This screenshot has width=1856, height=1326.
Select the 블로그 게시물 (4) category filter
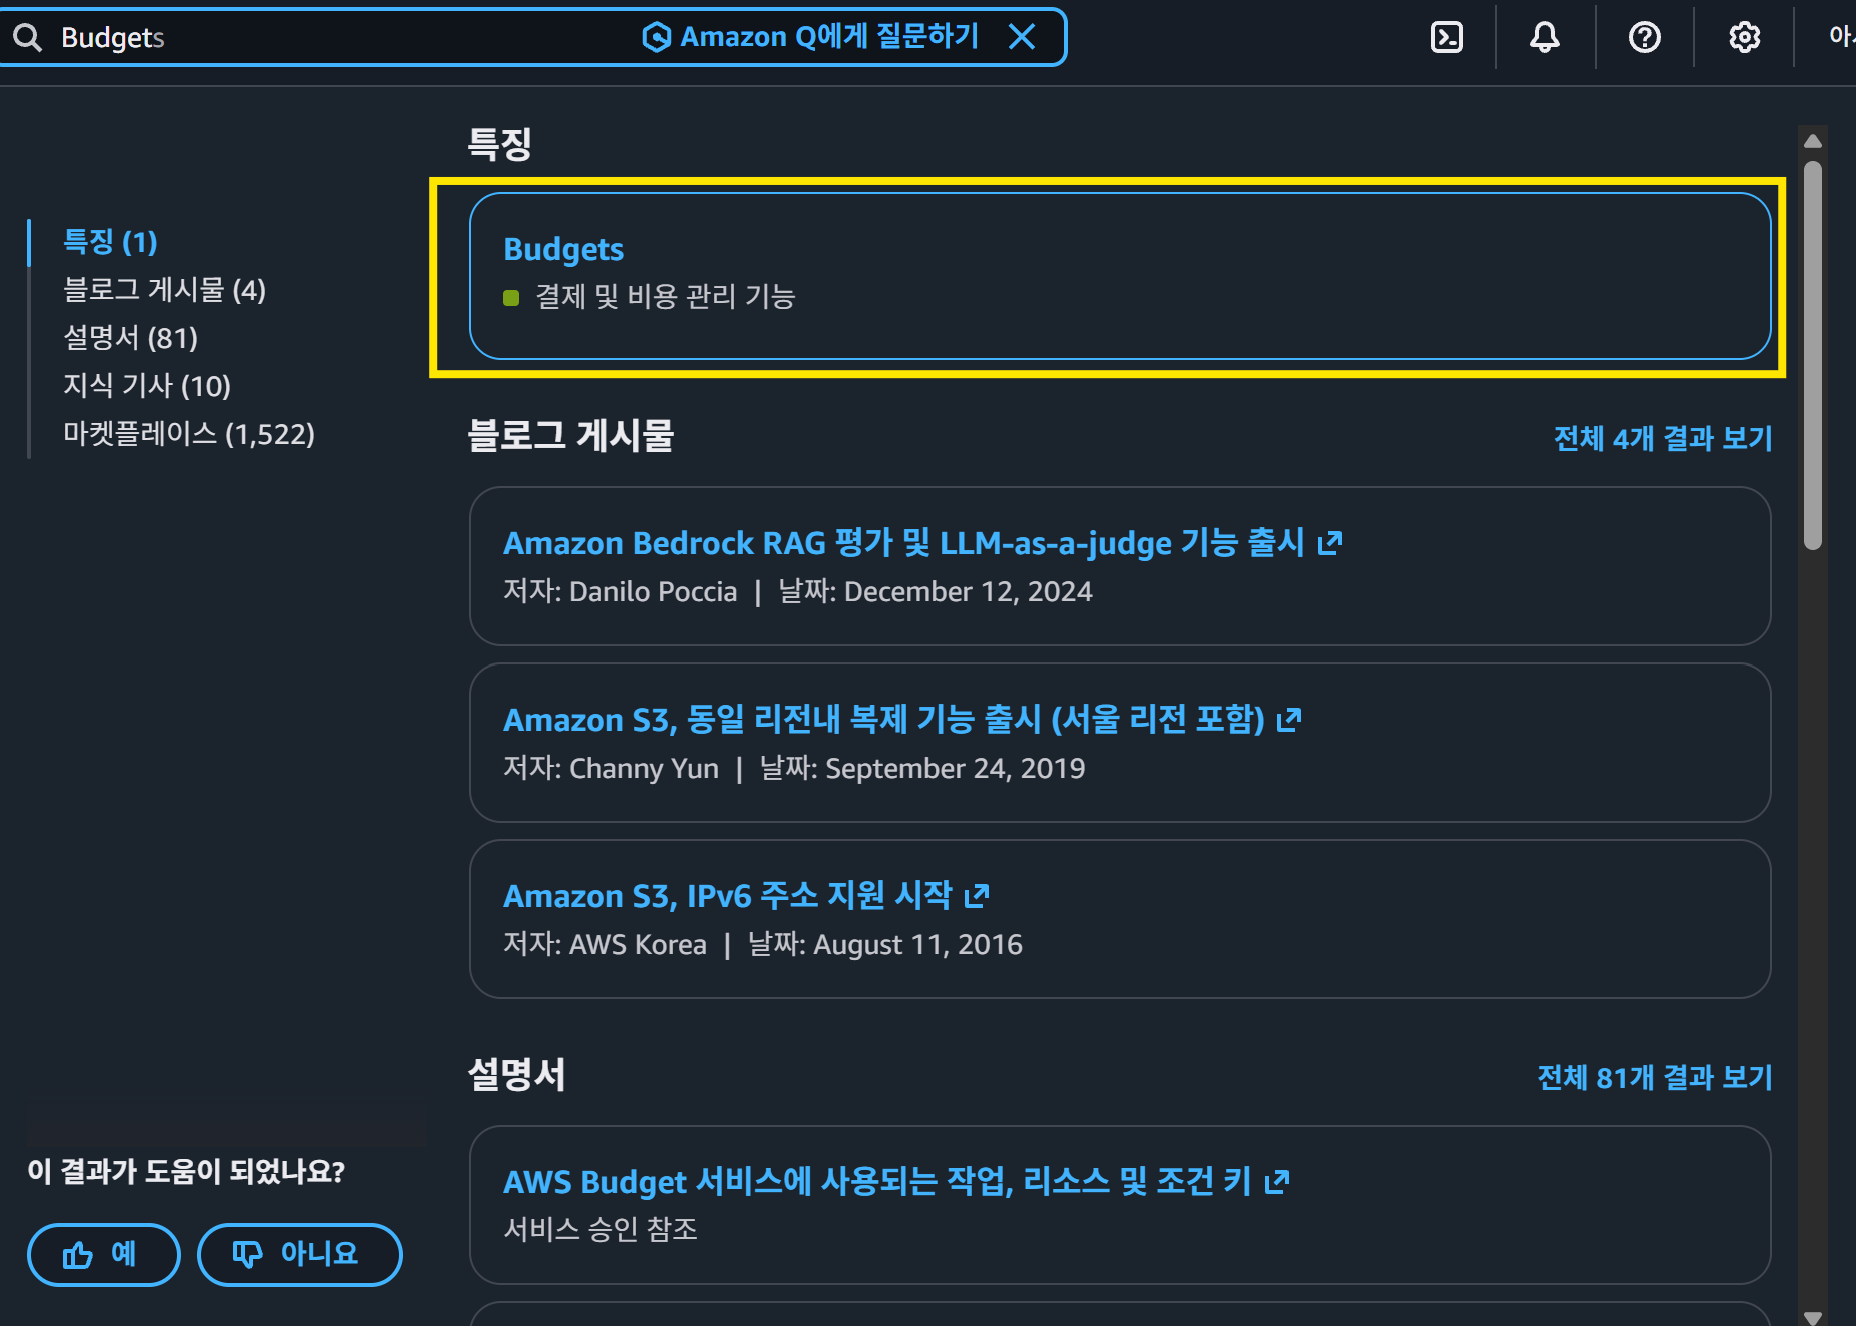(x=164, y=290)
